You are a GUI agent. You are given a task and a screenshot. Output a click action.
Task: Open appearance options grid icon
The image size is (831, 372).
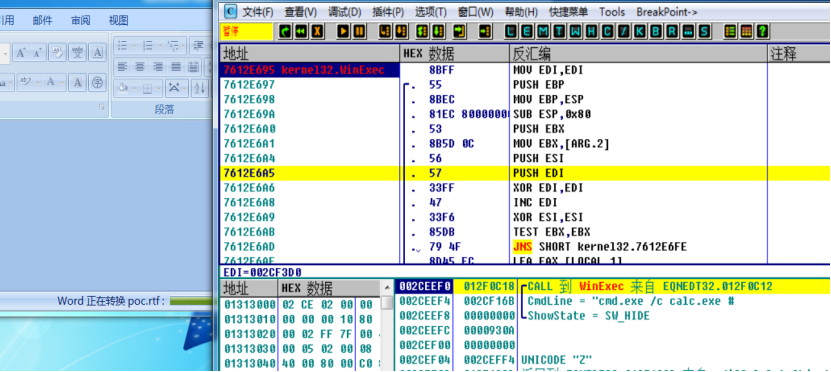click(x=746, y=32)
